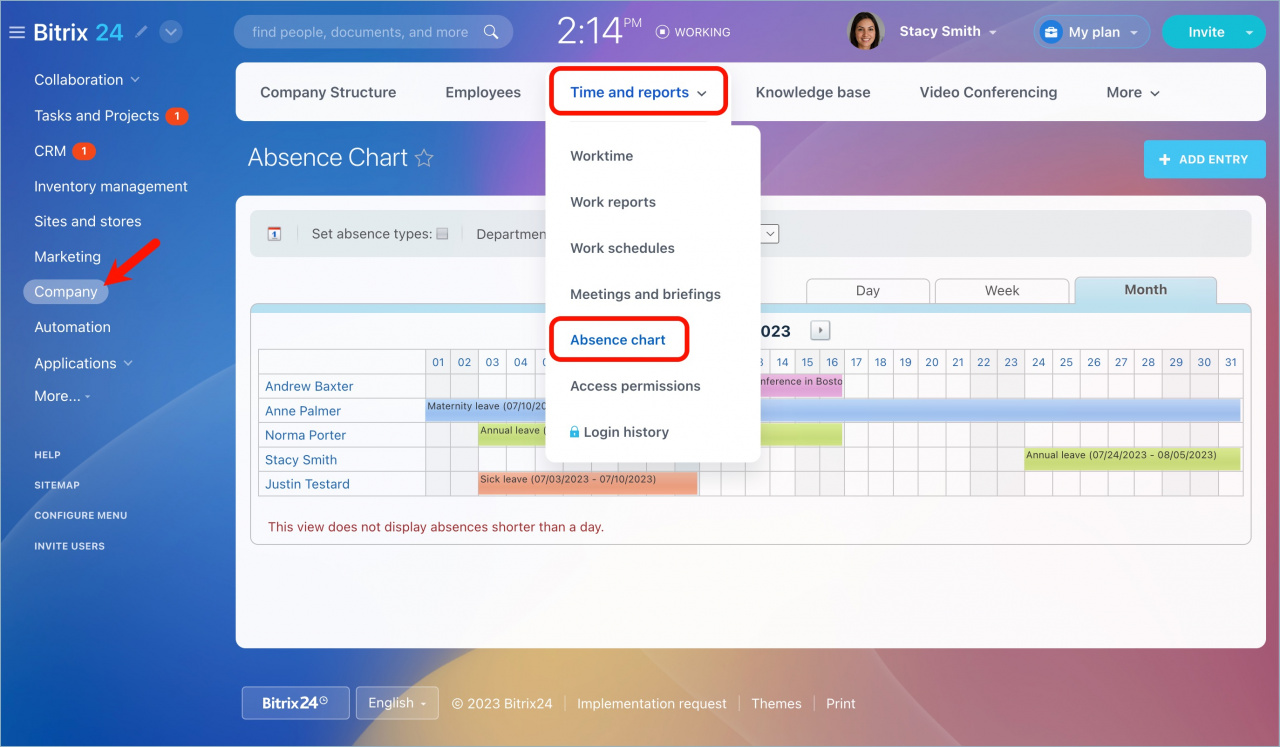
Task: Choose the locked Login history item
Action: (619, 432)
